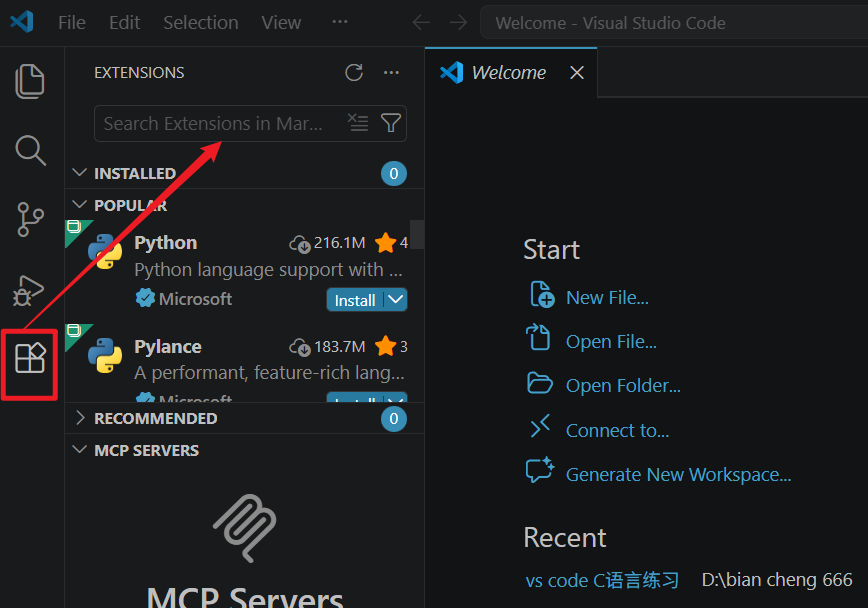Collapse the INSTALLED section
Screen dimensions: 868x608
(x=80, y=173)
